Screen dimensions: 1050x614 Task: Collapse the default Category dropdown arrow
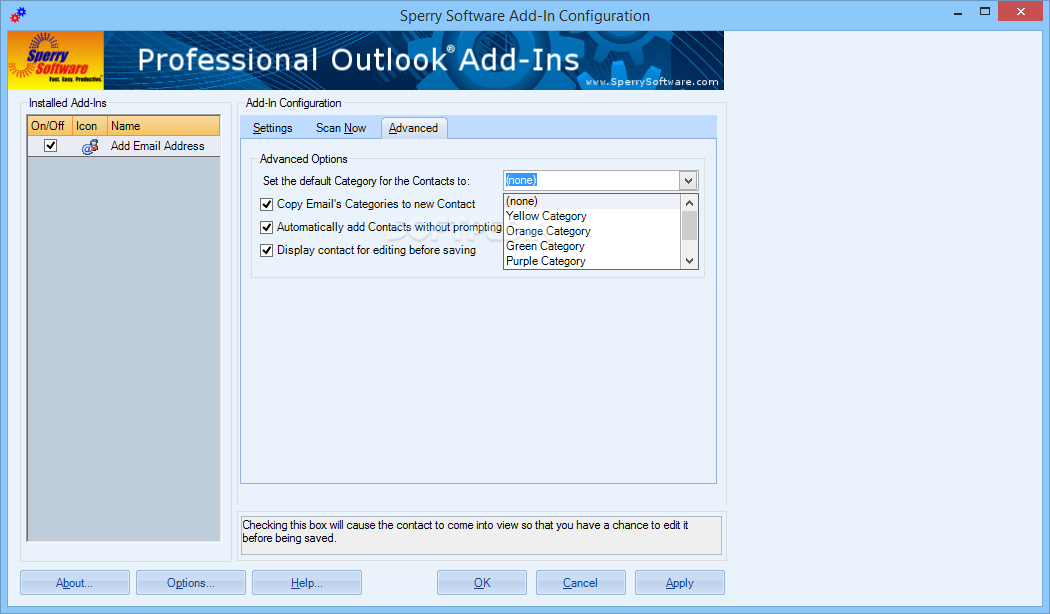coord(688,180)
